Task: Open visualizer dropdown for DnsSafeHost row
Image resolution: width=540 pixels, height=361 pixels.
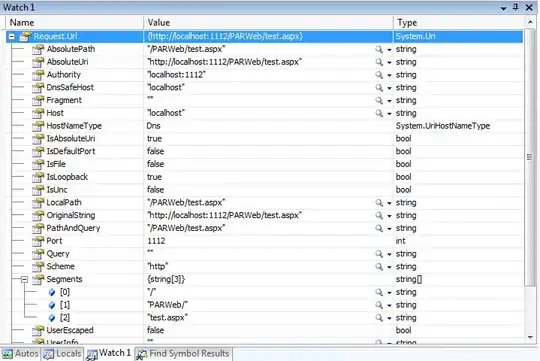Action: tap(389, 88)
